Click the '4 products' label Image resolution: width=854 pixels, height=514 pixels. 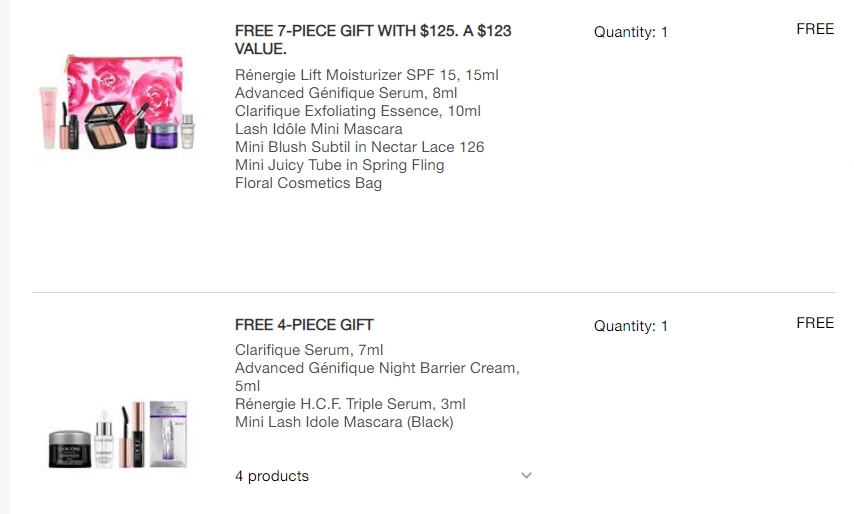click(272, 476)
